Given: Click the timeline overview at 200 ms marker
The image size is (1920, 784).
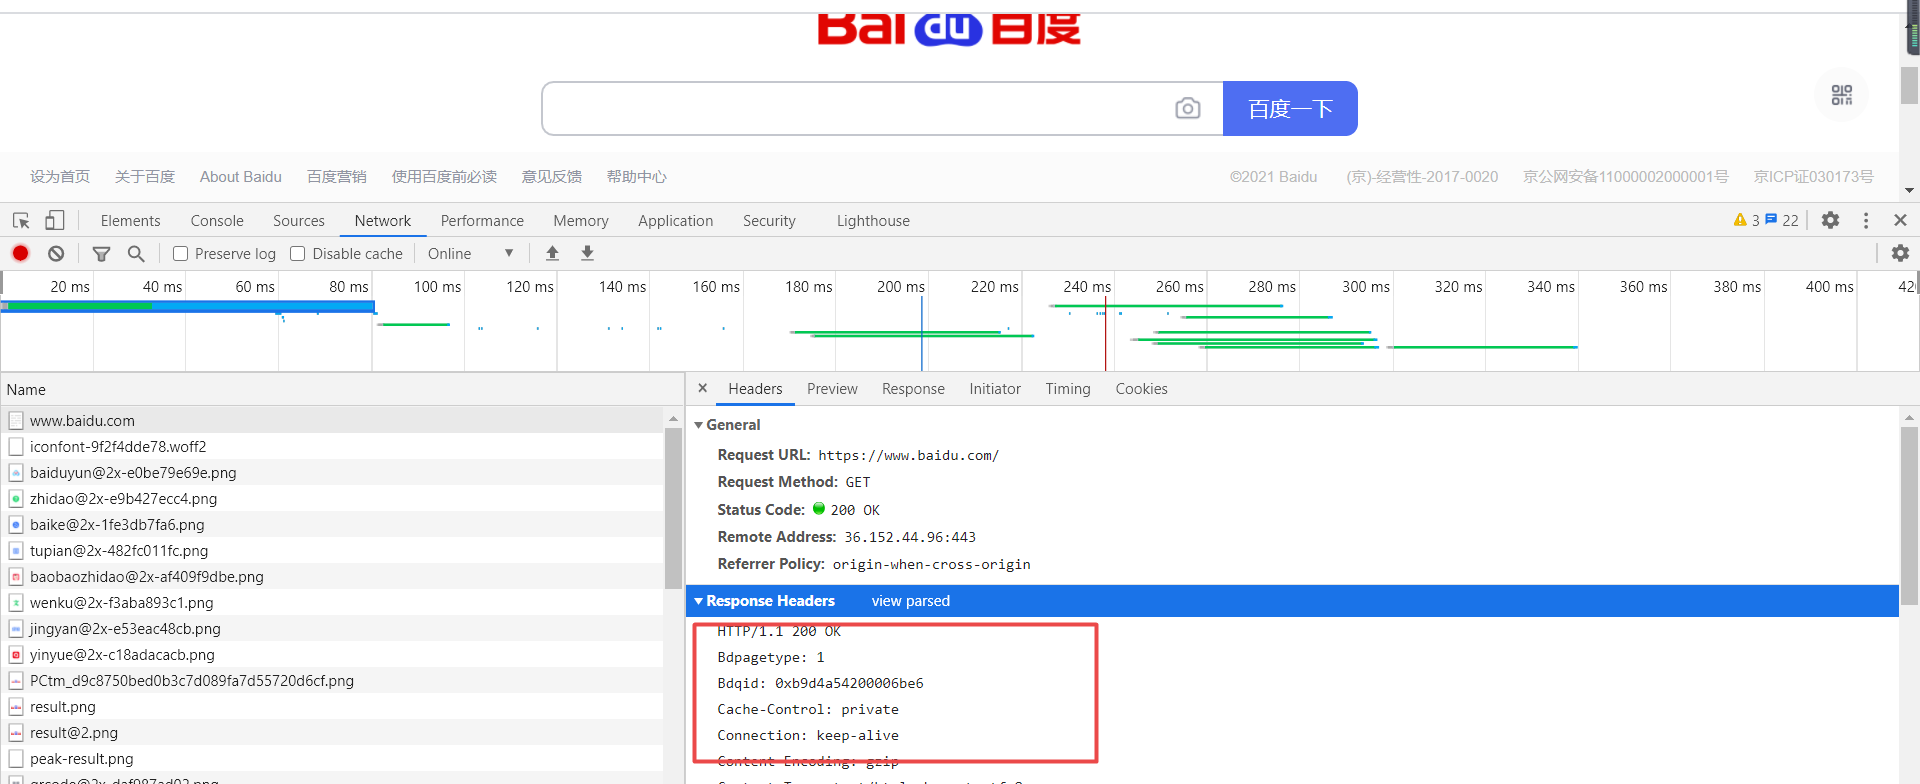Looking at the screenshot, I should (x=901, y=287).
